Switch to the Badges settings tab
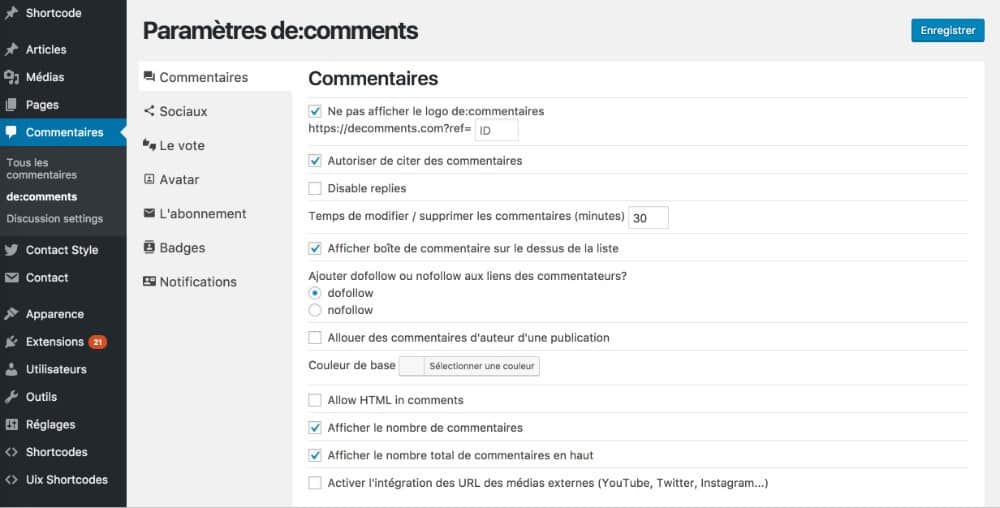Image resolution: width=1000 pixels, height=508 pixels. coord(215,247)
